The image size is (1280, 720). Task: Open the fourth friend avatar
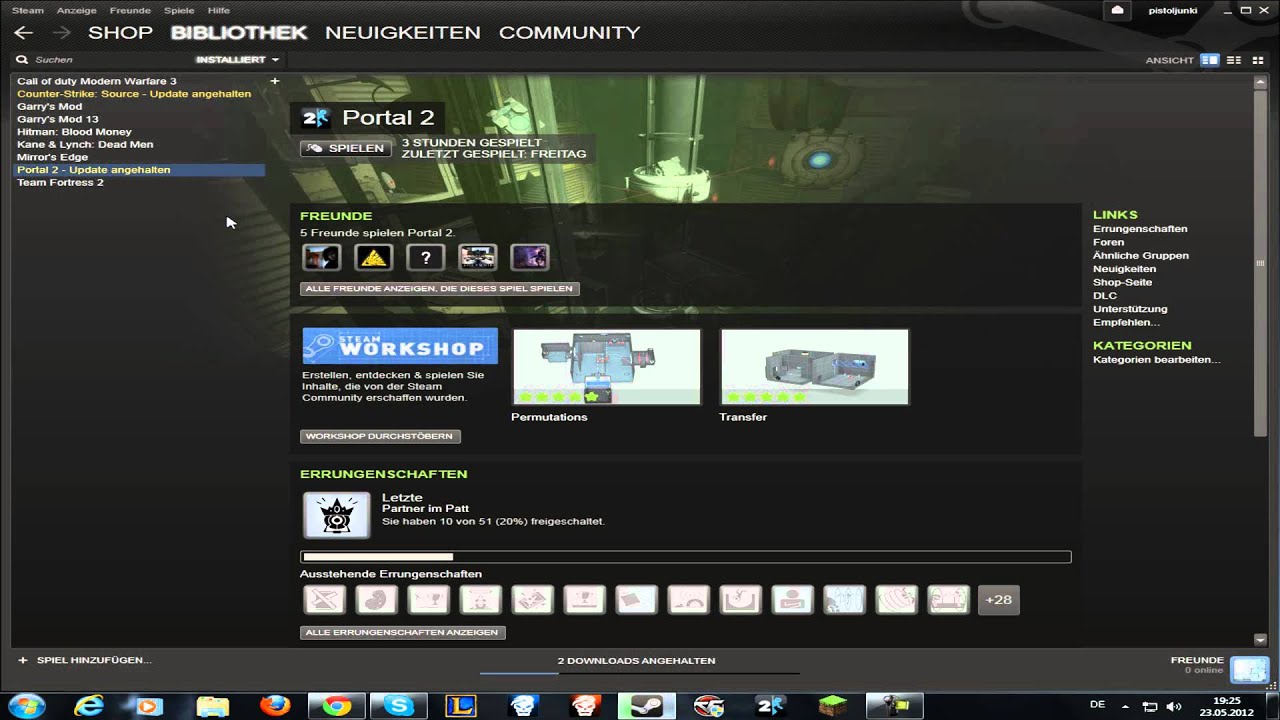pyautogui.click(x=477, y=258)
